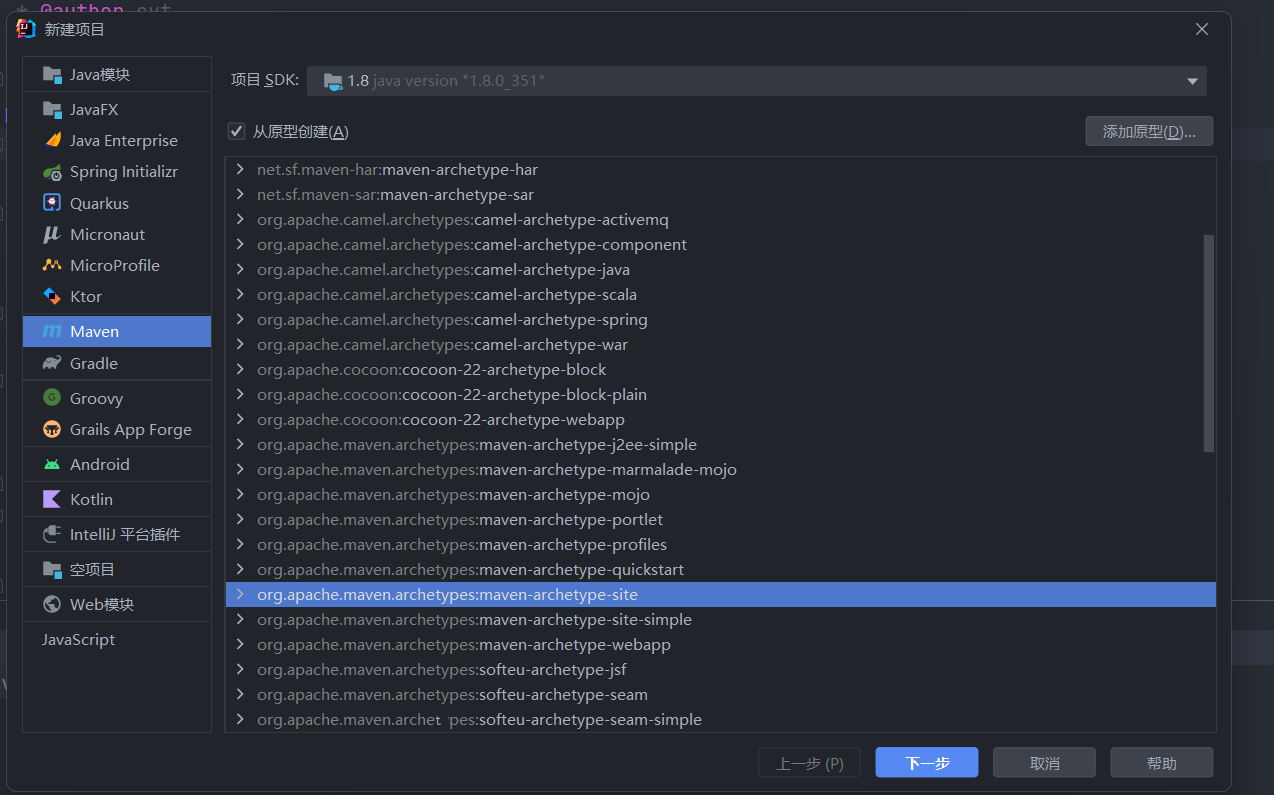
Task: Click the archetype list vertical scrollbar
Action: (x=1209, y=343)
